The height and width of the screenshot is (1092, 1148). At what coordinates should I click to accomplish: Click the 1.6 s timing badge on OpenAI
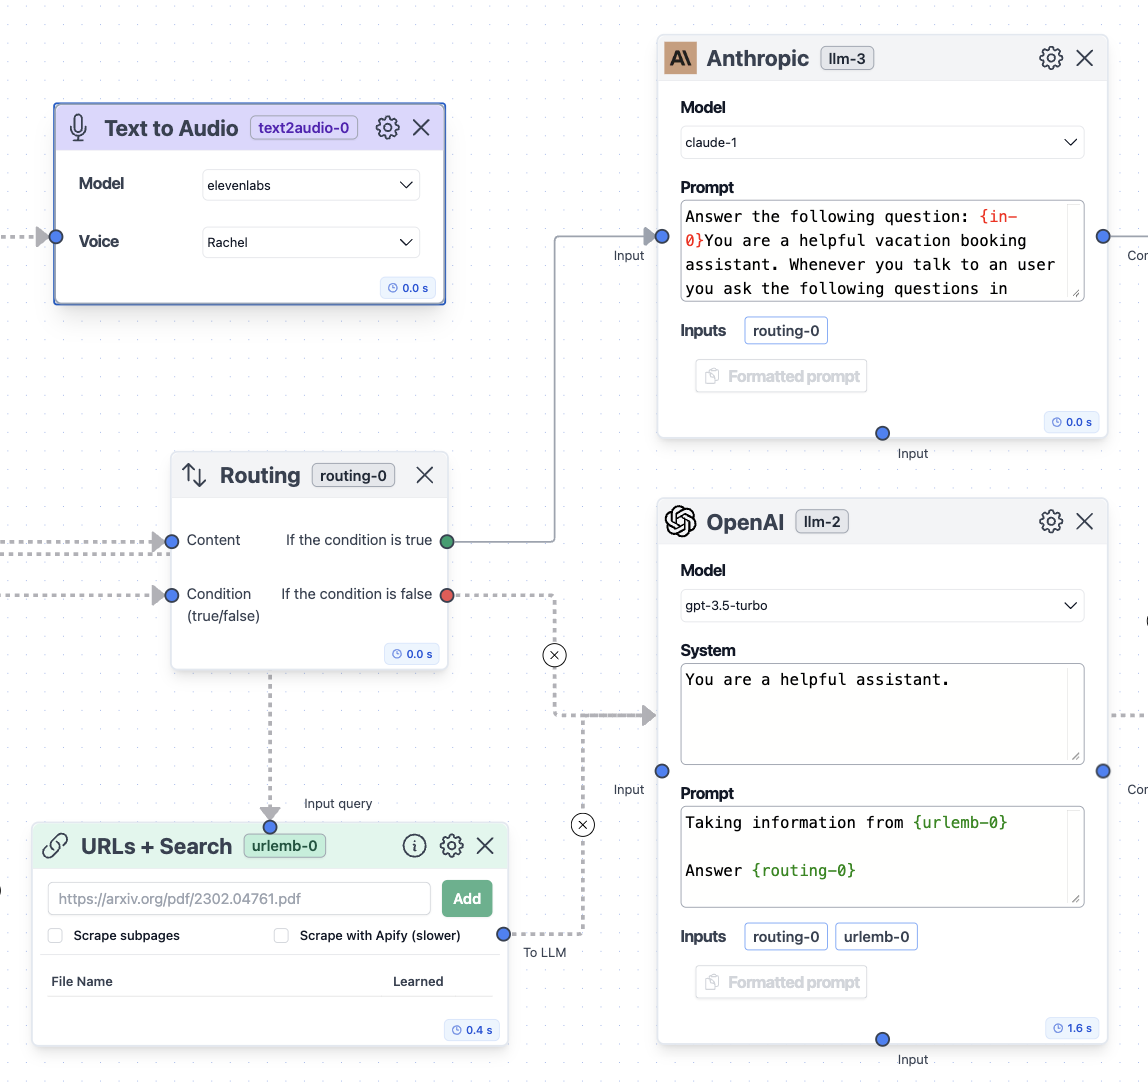[1072, 1028]
